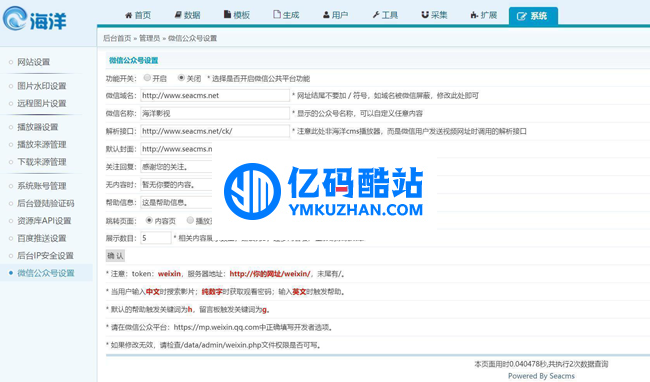Choose 内容页 radio for 跳转页面

tap(149, 220)
